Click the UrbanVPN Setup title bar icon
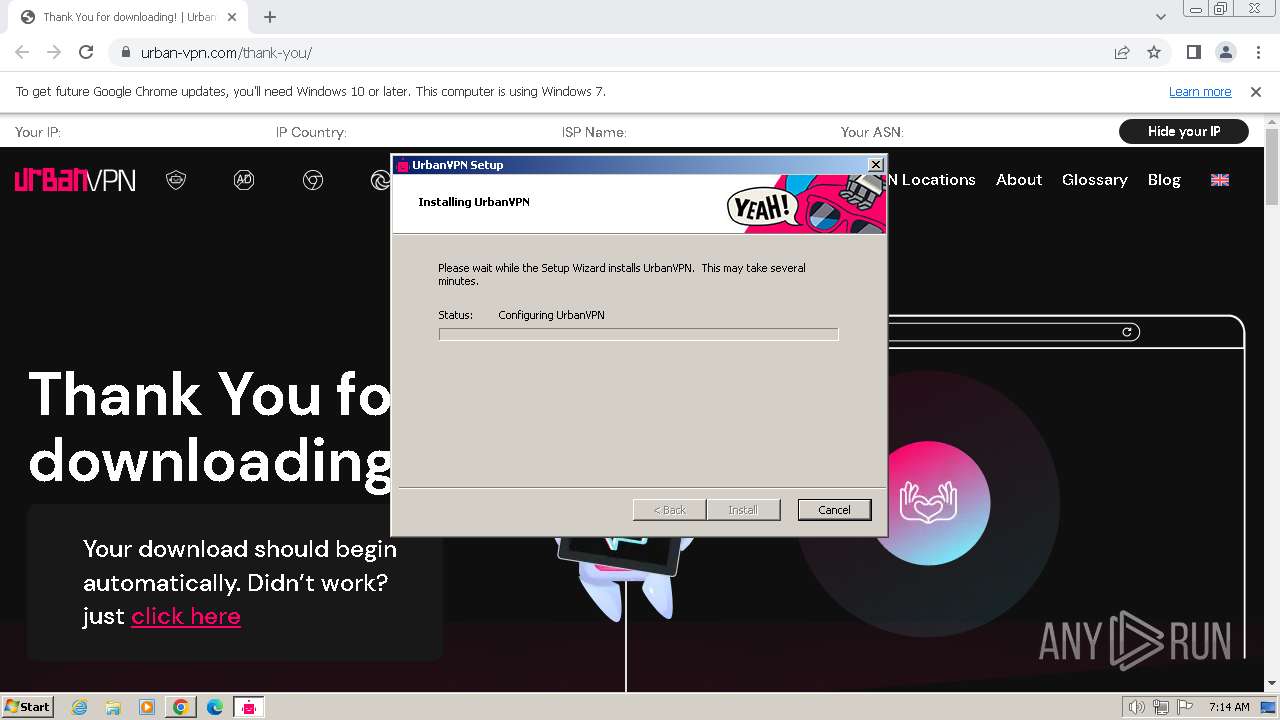The image size is (1280, 720). pos(403,165)
